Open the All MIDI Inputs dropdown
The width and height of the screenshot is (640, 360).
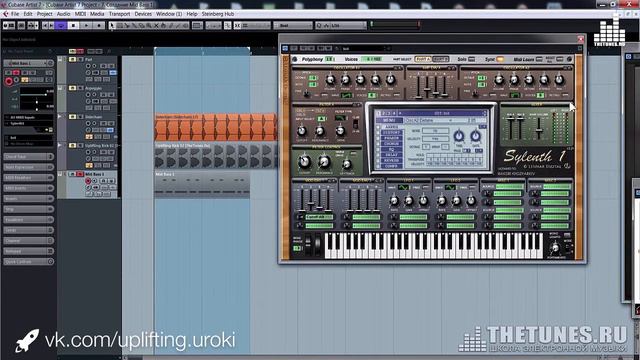pyautogui.click(x=29, y=118)
